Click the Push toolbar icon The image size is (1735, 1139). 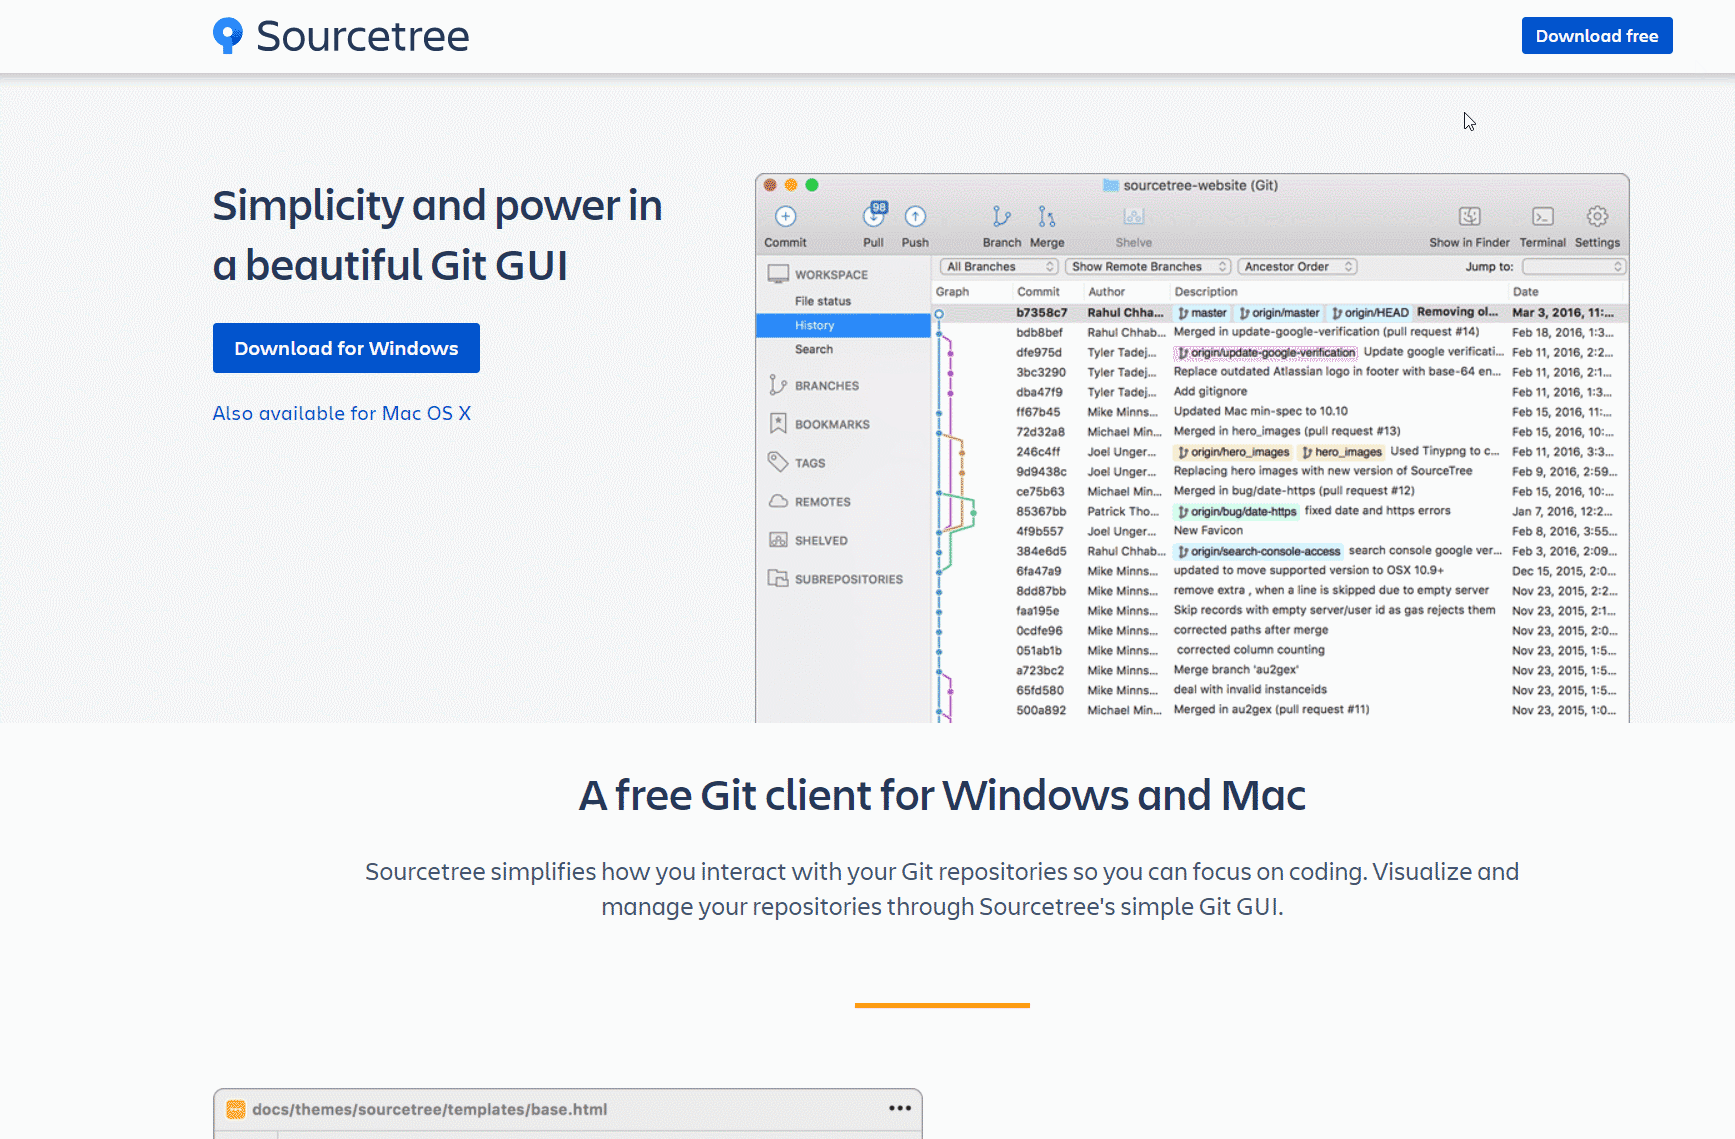coord(915,216)
